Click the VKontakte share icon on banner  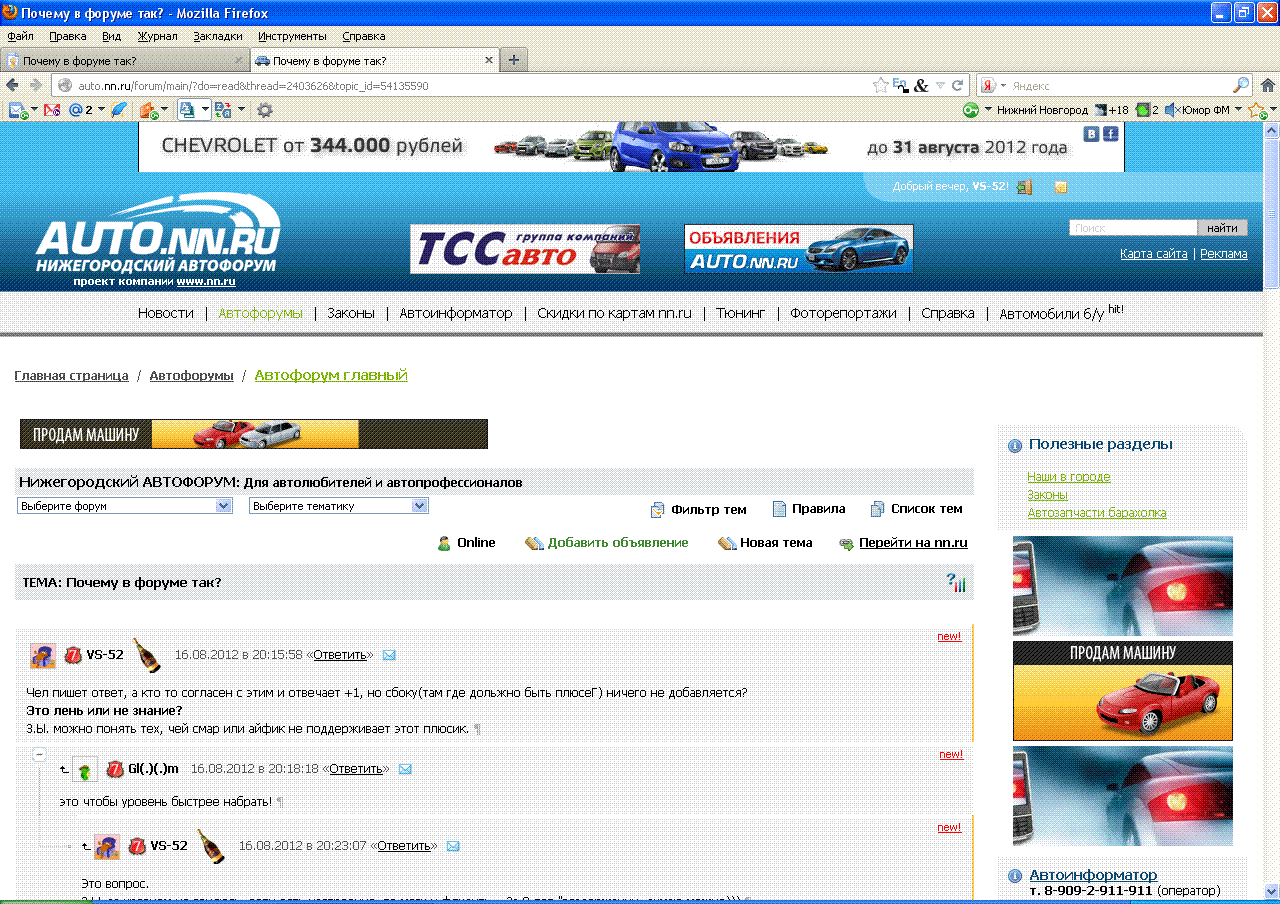pos(1093,133)
